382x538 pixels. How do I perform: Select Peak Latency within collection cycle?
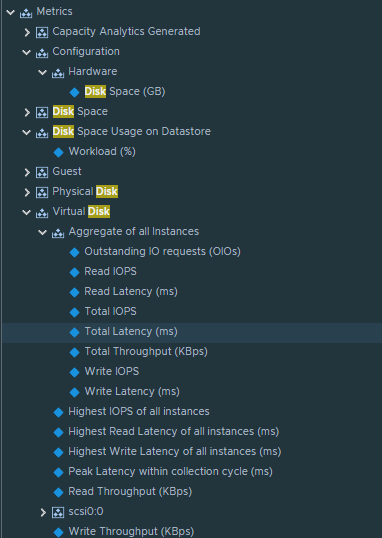[x=171, y=472]
